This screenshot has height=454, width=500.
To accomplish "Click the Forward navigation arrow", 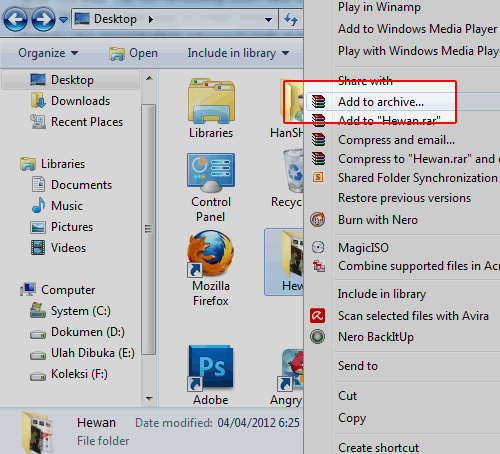I will tap(43, 19).
